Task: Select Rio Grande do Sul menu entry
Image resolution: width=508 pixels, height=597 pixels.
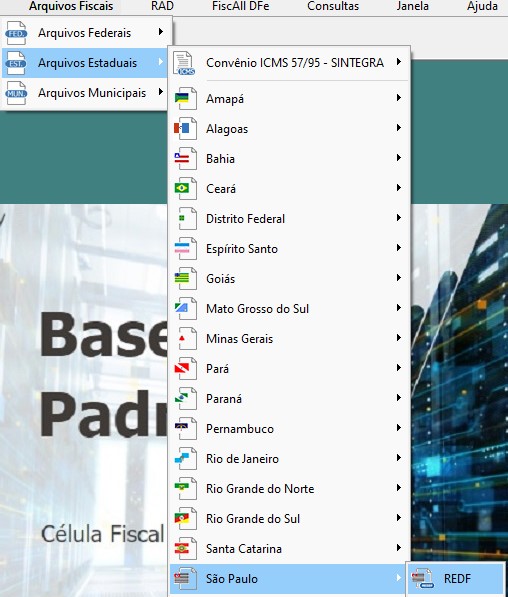Action: [289, 519]
